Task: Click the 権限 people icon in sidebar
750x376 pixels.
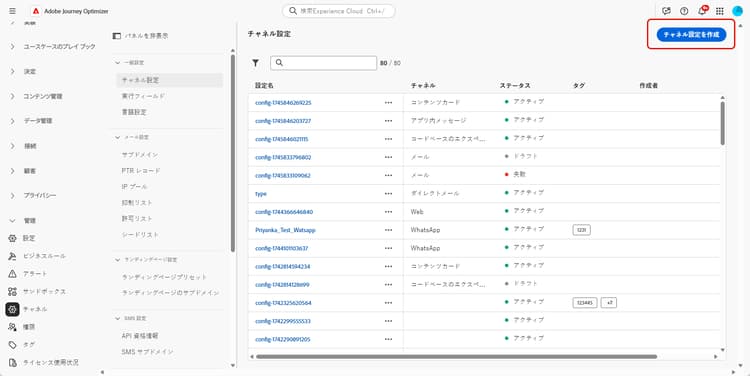Action: (x=12, y=327)
